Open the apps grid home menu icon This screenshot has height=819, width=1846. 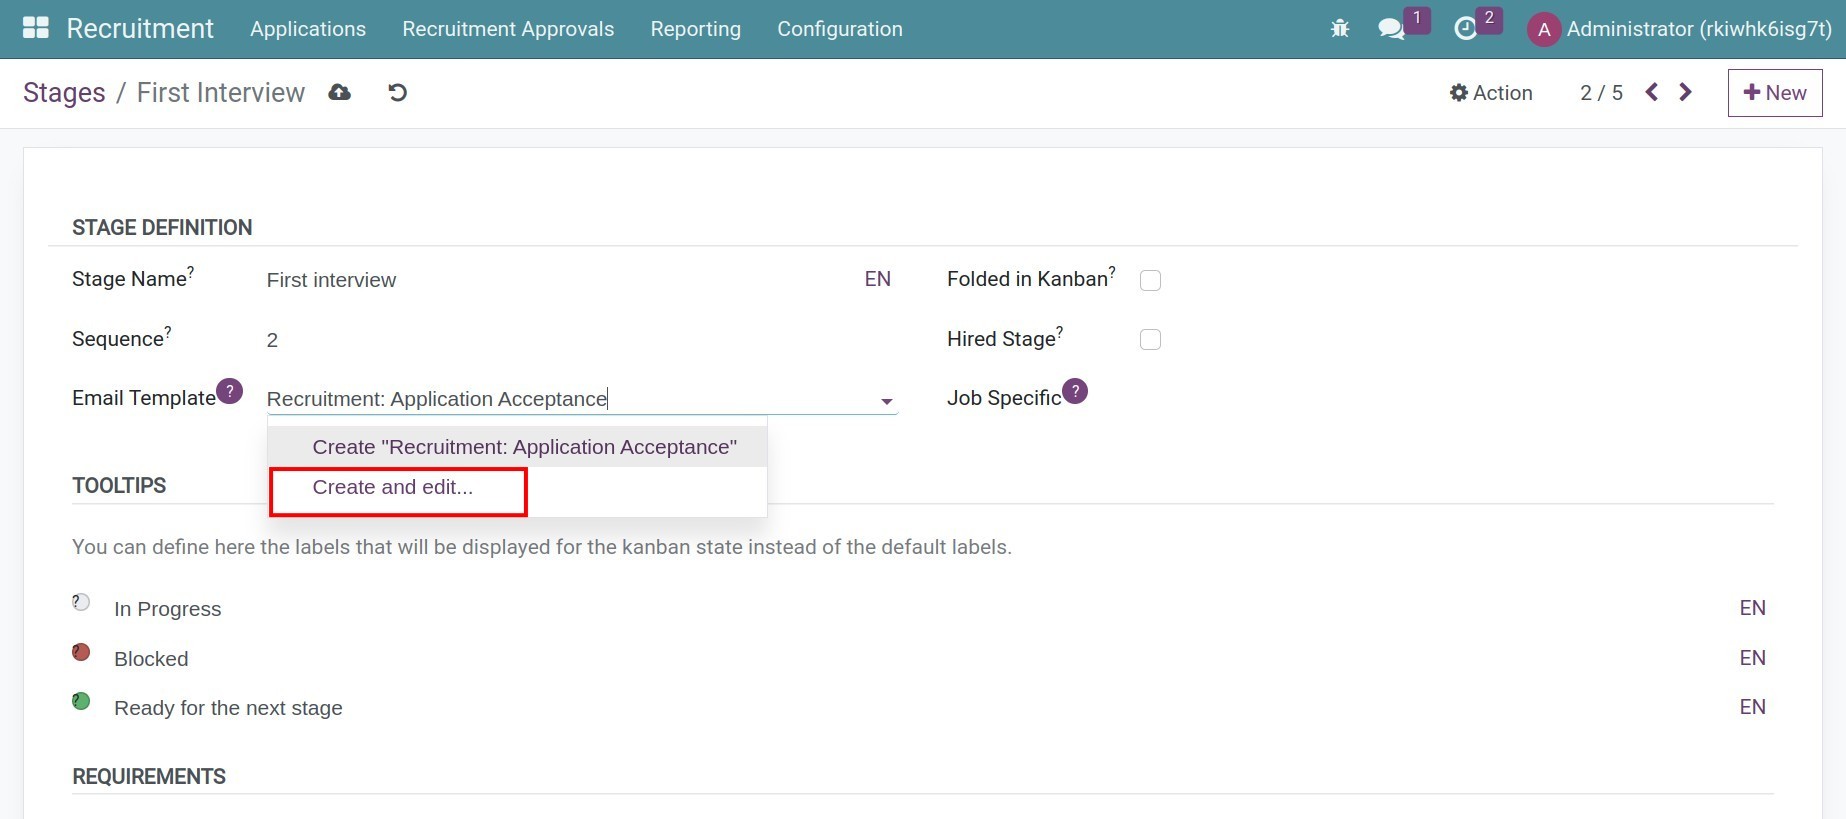(36, 28)
